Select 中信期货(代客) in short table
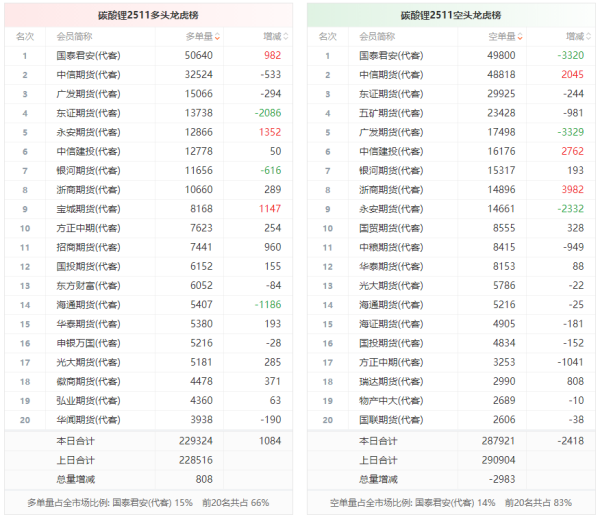600x519 pixels. coord(391,75)
